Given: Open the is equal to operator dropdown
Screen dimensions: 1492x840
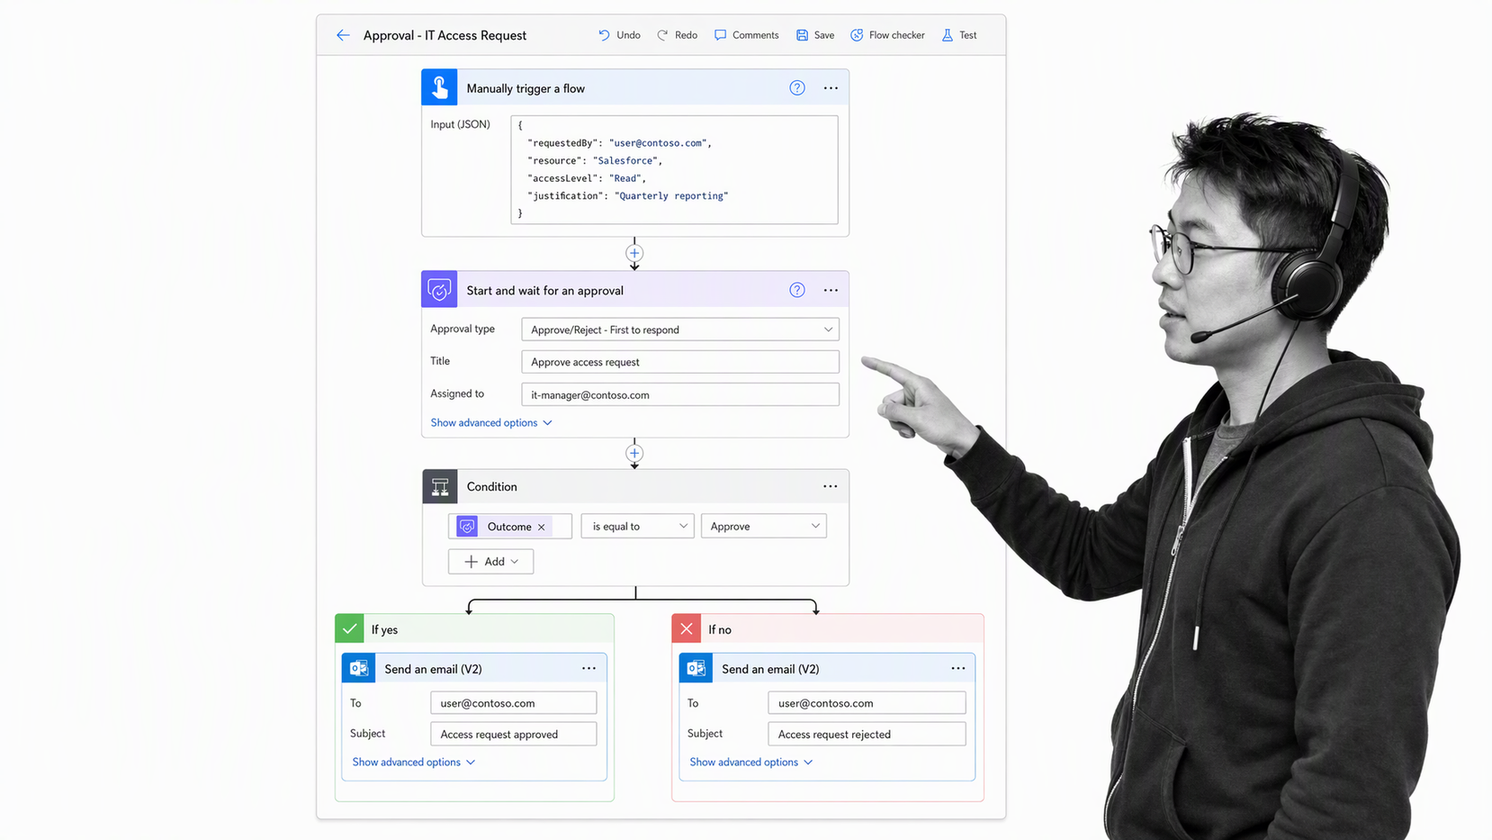Looking at the screenshot, I should [x=637, y=526].
